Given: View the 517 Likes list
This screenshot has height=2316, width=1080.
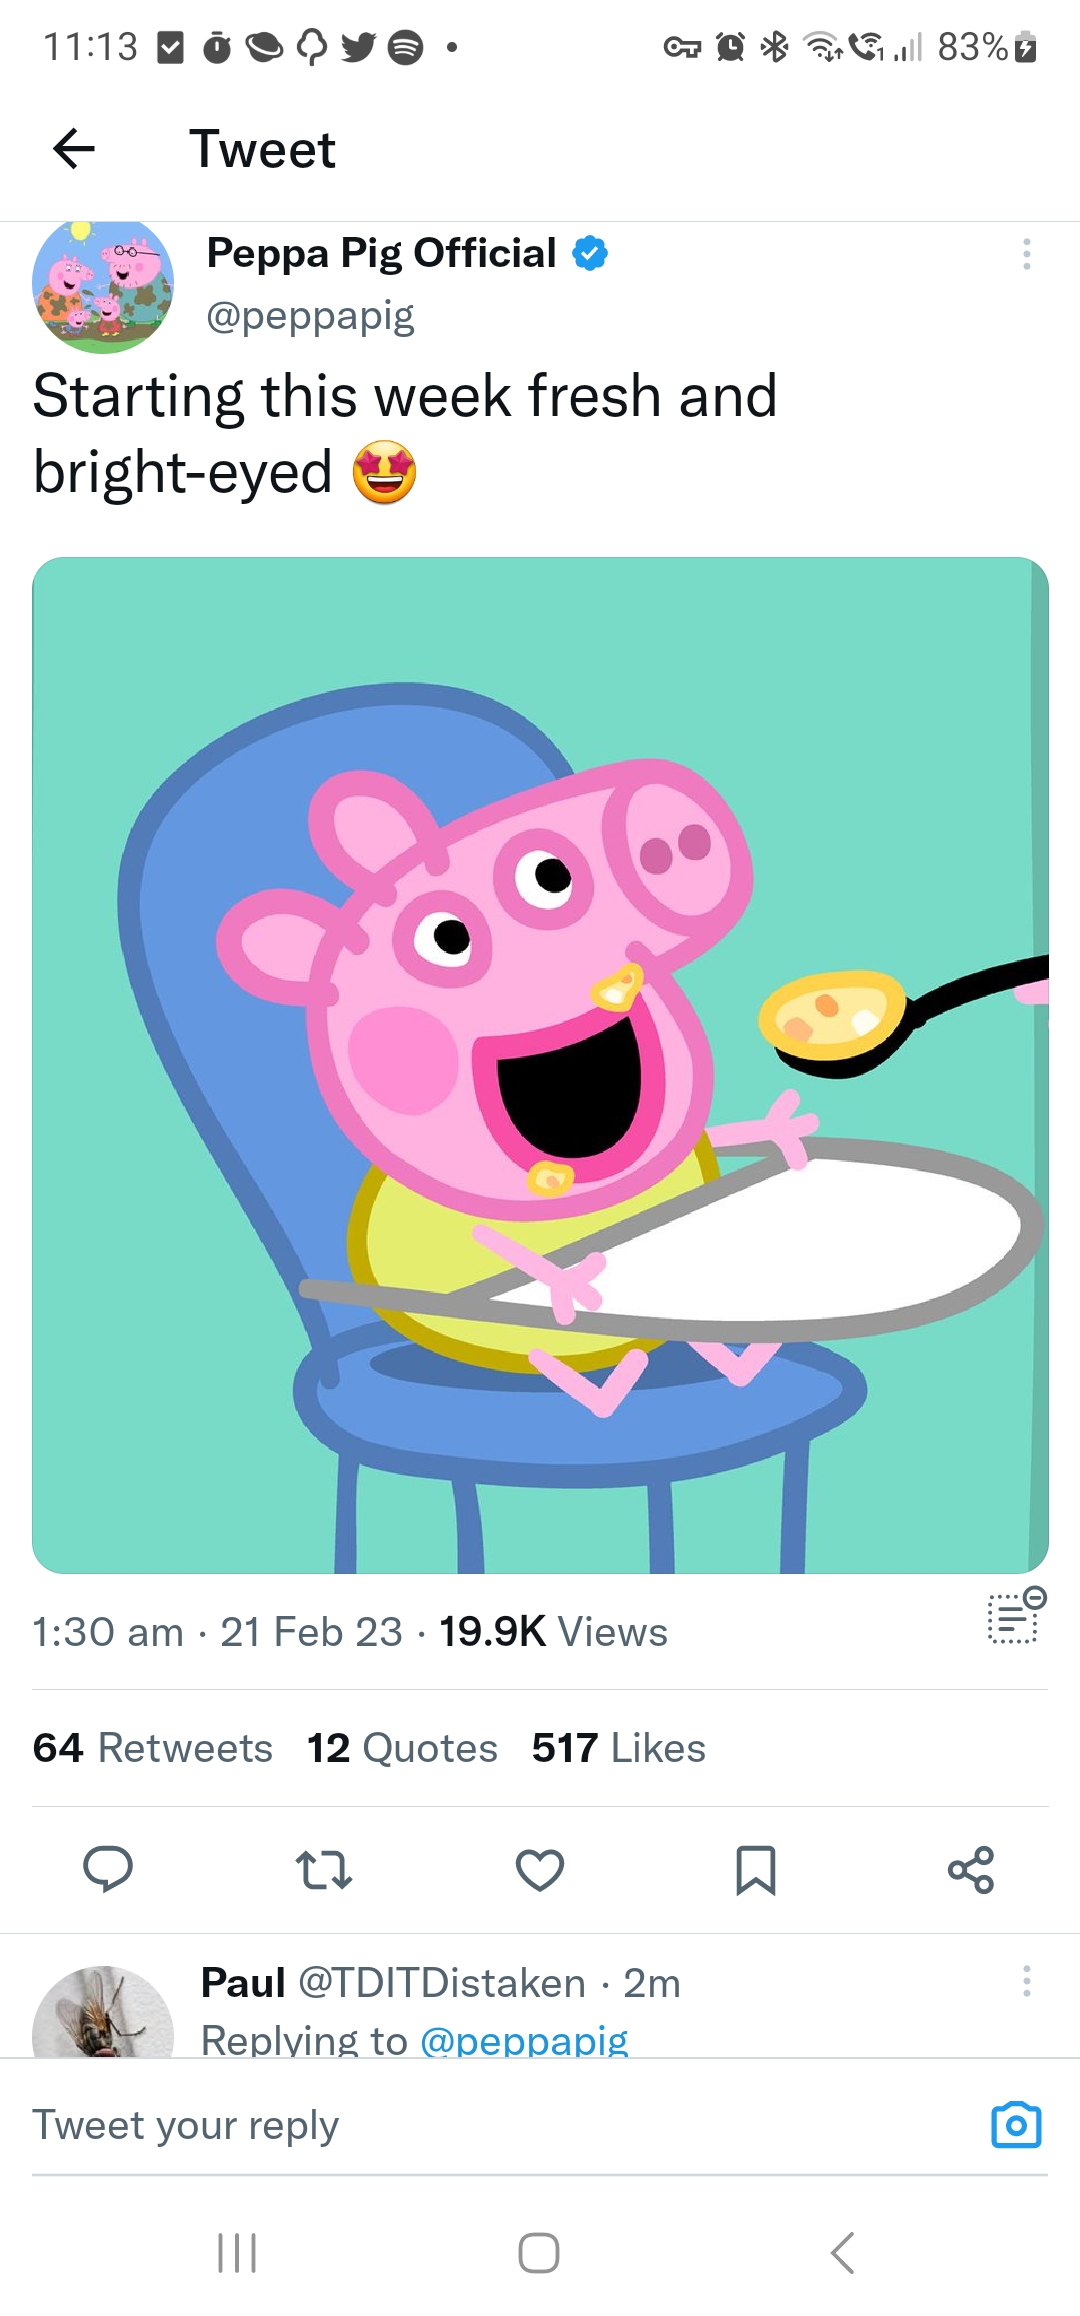Looking at the screenshot, I should coord(618,1748).
